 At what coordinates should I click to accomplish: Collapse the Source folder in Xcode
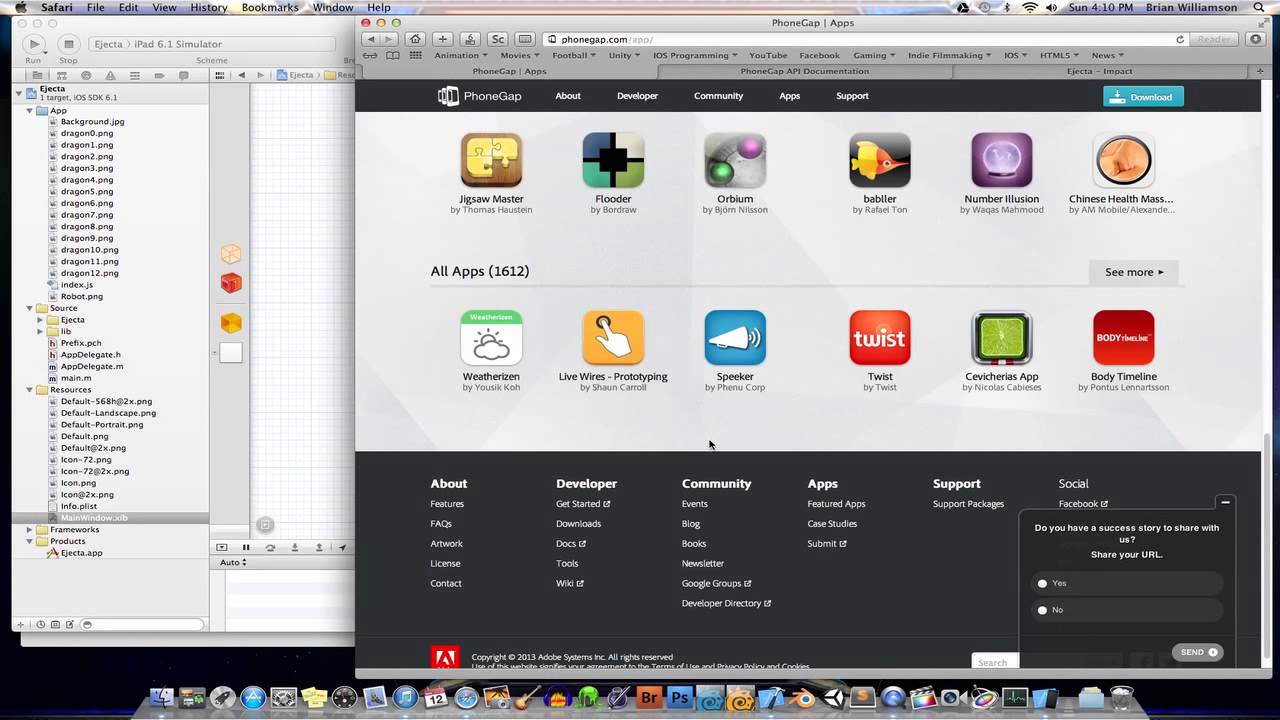30,308
